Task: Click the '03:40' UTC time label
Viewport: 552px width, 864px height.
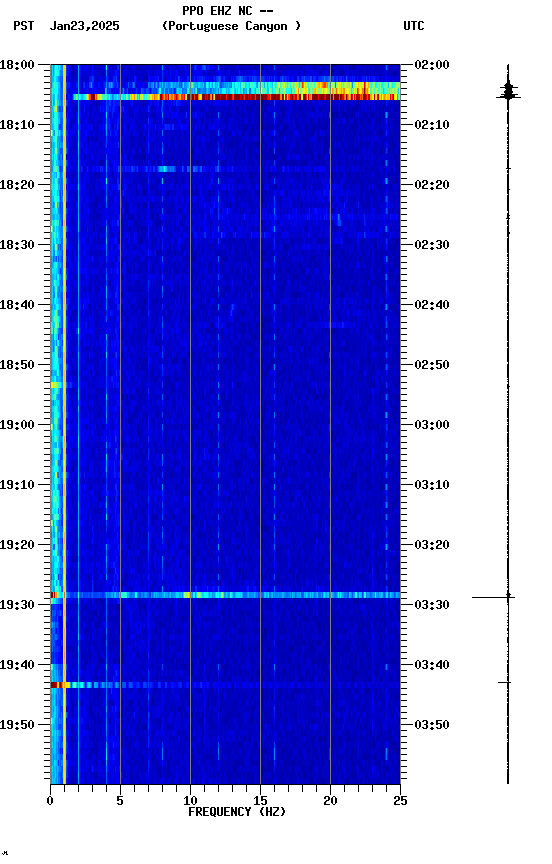Action: [432, 665]
